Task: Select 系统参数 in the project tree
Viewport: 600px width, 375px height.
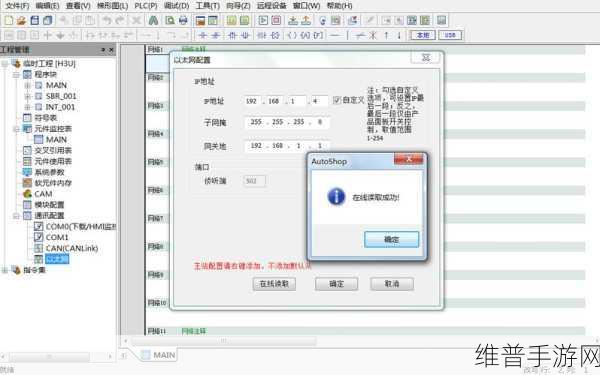Action: pos(50,172)
